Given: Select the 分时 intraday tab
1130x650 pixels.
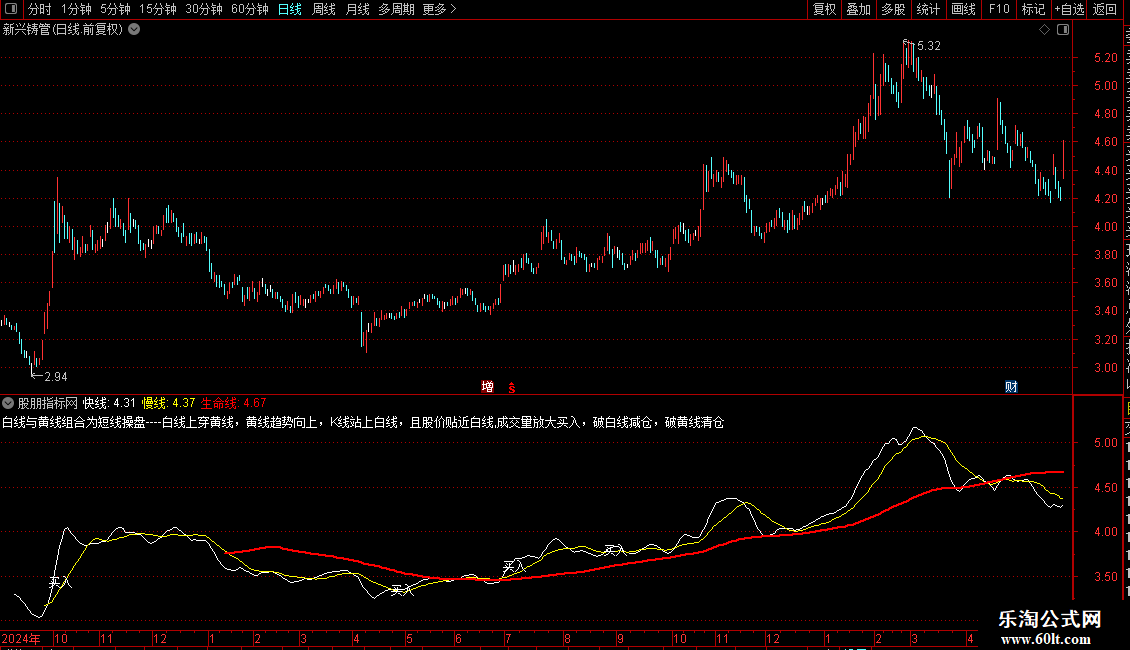Looking at the screenshot, I should point(40,9).
